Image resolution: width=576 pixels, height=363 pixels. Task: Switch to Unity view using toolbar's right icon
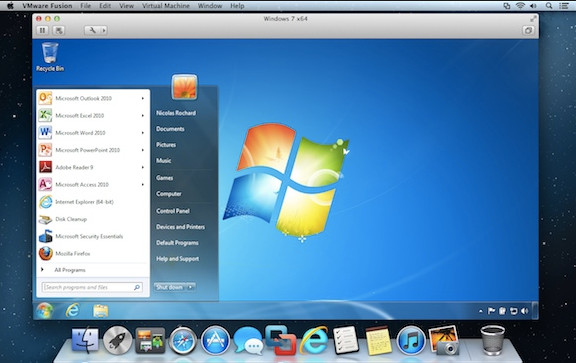pyautogui.click(x=528, y=30)
